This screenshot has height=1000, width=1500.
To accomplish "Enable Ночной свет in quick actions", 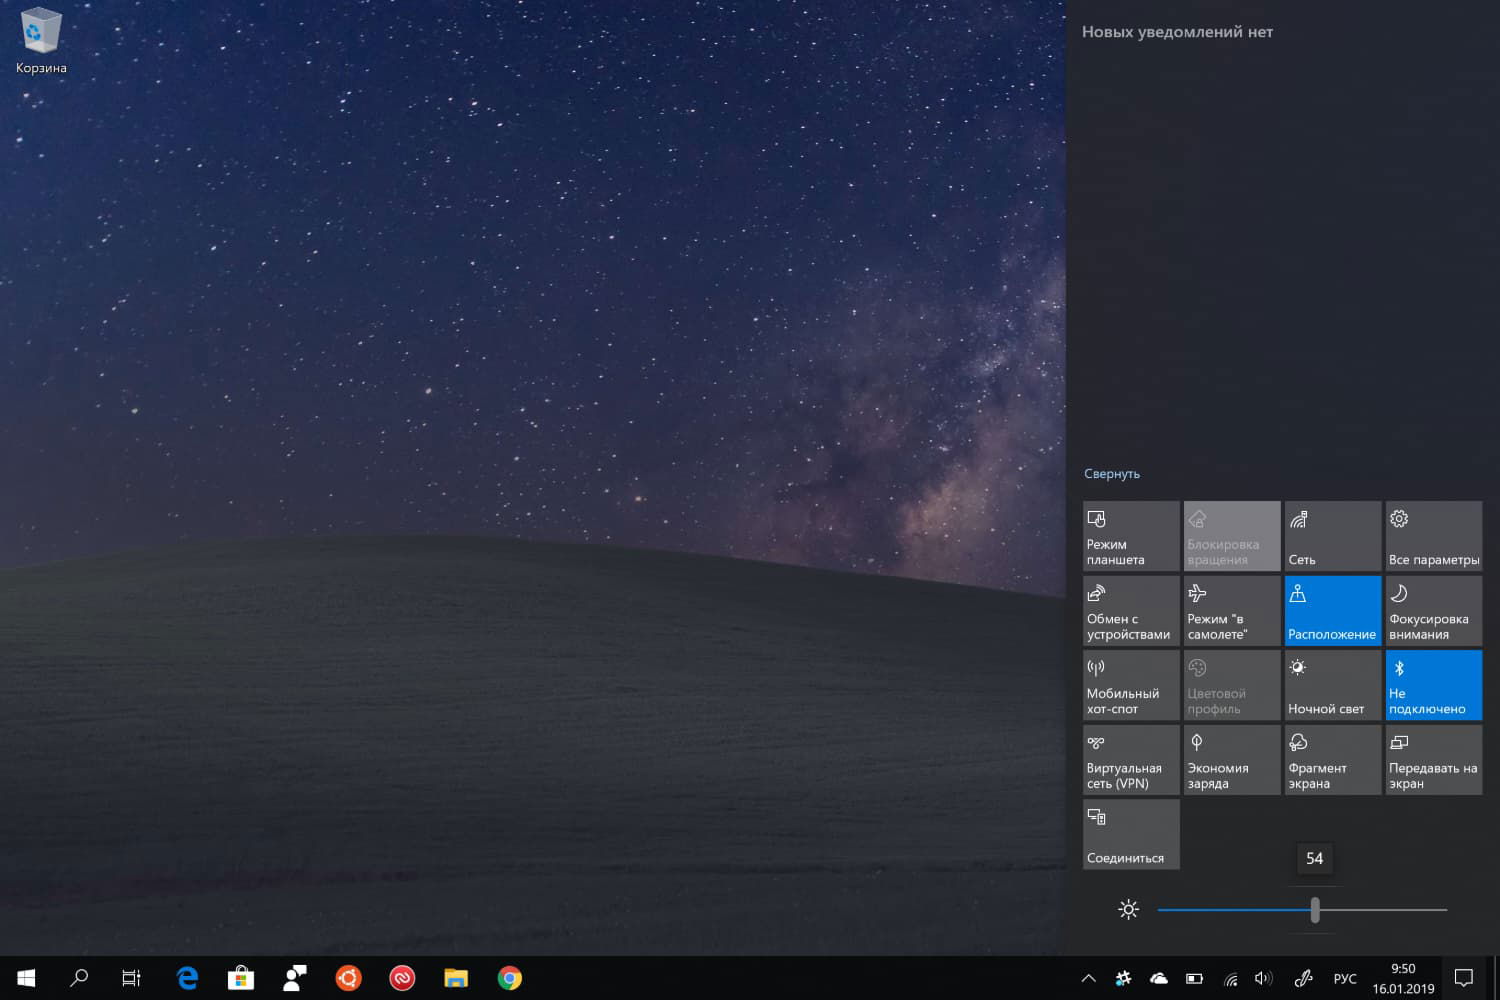I will 1331,685.
